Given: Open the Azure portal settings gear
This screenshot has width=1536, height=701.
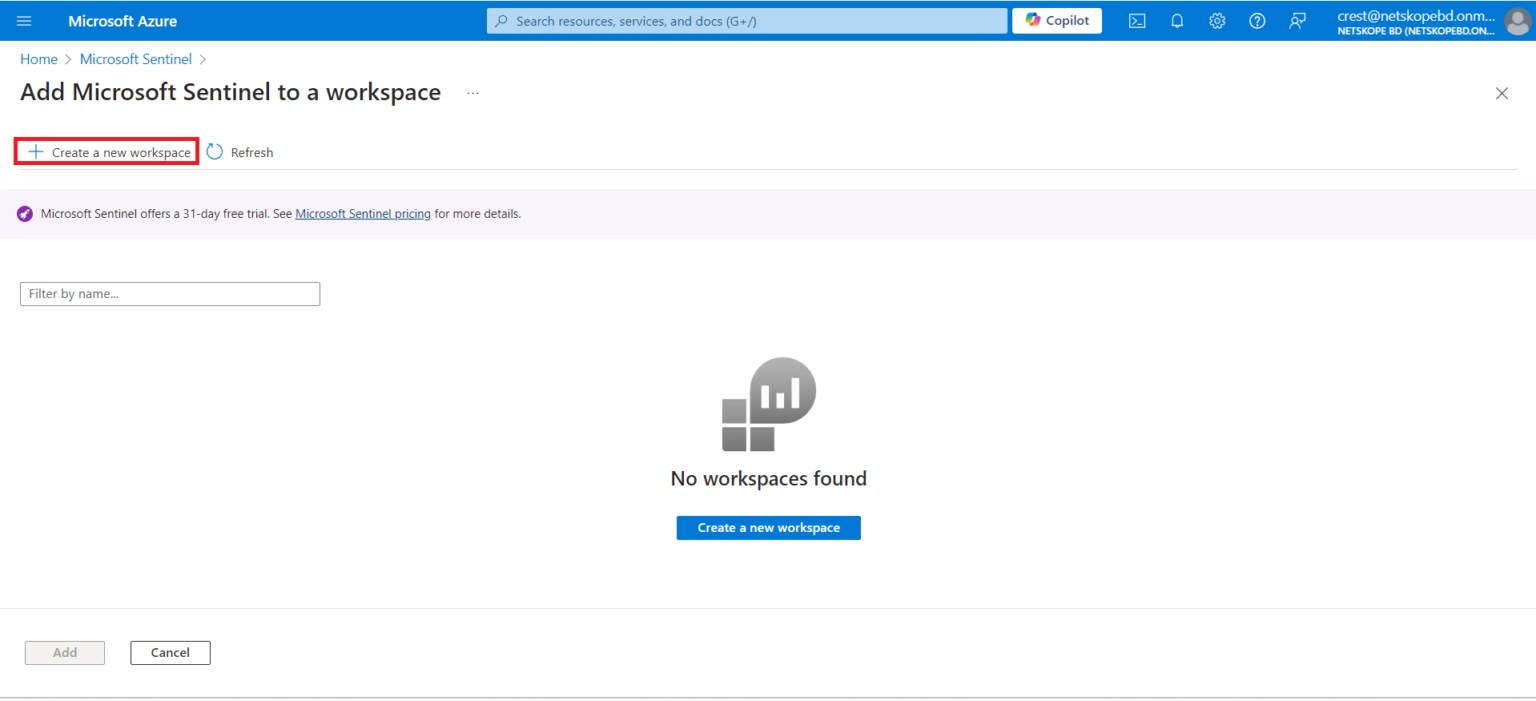Looking at the screenshot, I should [1216, 20].
